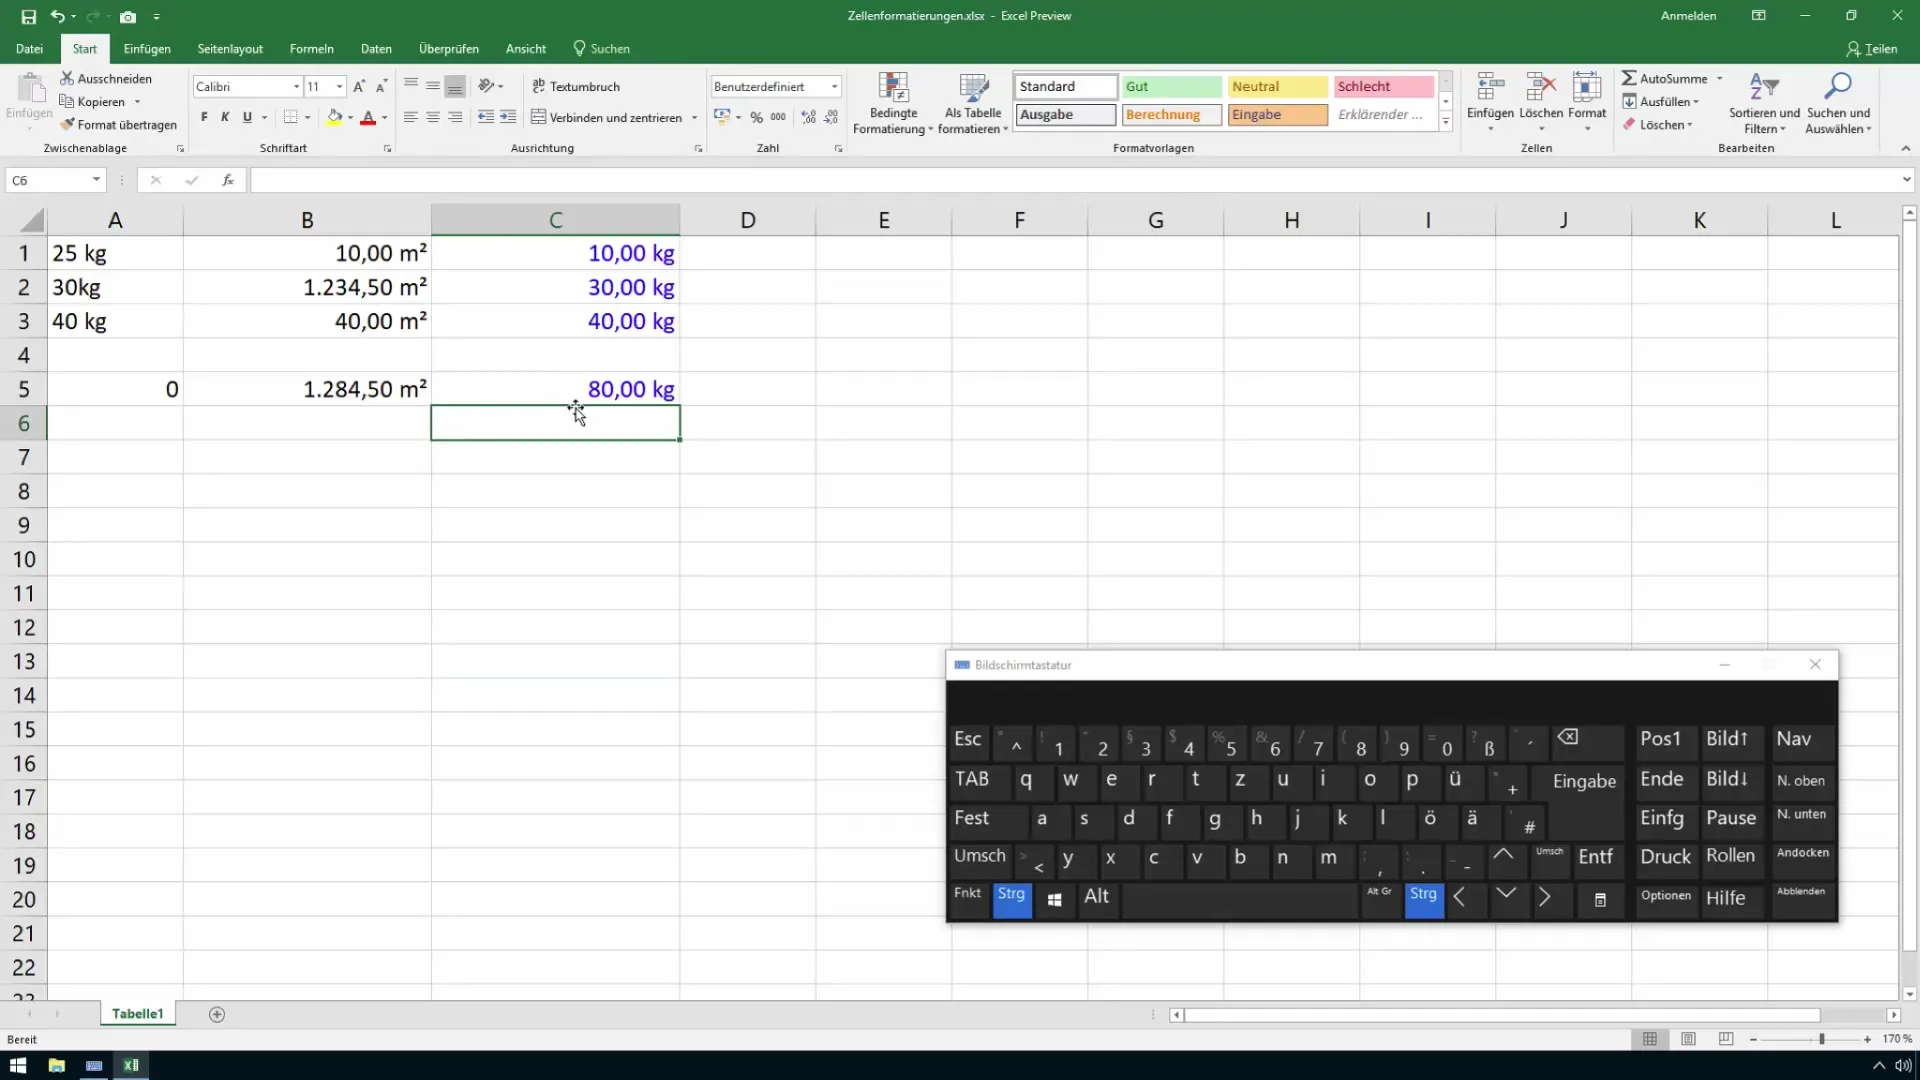Click the Format übertragen paintbrush
The image size is (1920, 1080).
pos(68,125)
